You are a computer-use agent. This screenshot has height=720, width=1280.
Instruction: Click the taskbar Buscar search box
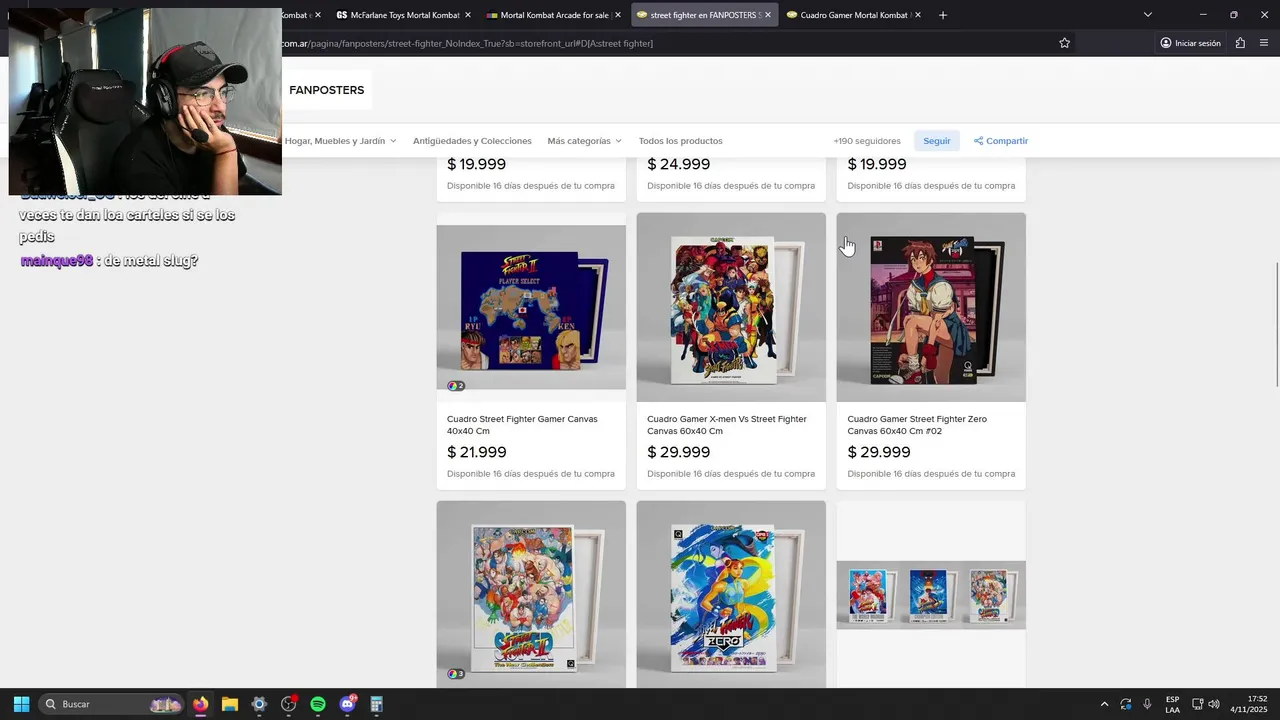tap(112, 704)
